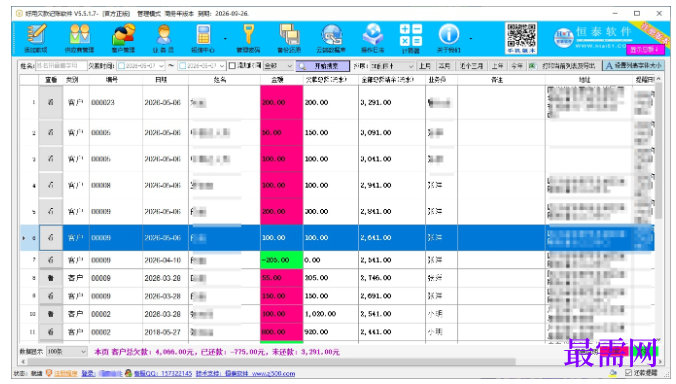Click 查看 view icon for row 1 (000023)
This screenshot has height=384, width=676.
click(x=51, y=102)
